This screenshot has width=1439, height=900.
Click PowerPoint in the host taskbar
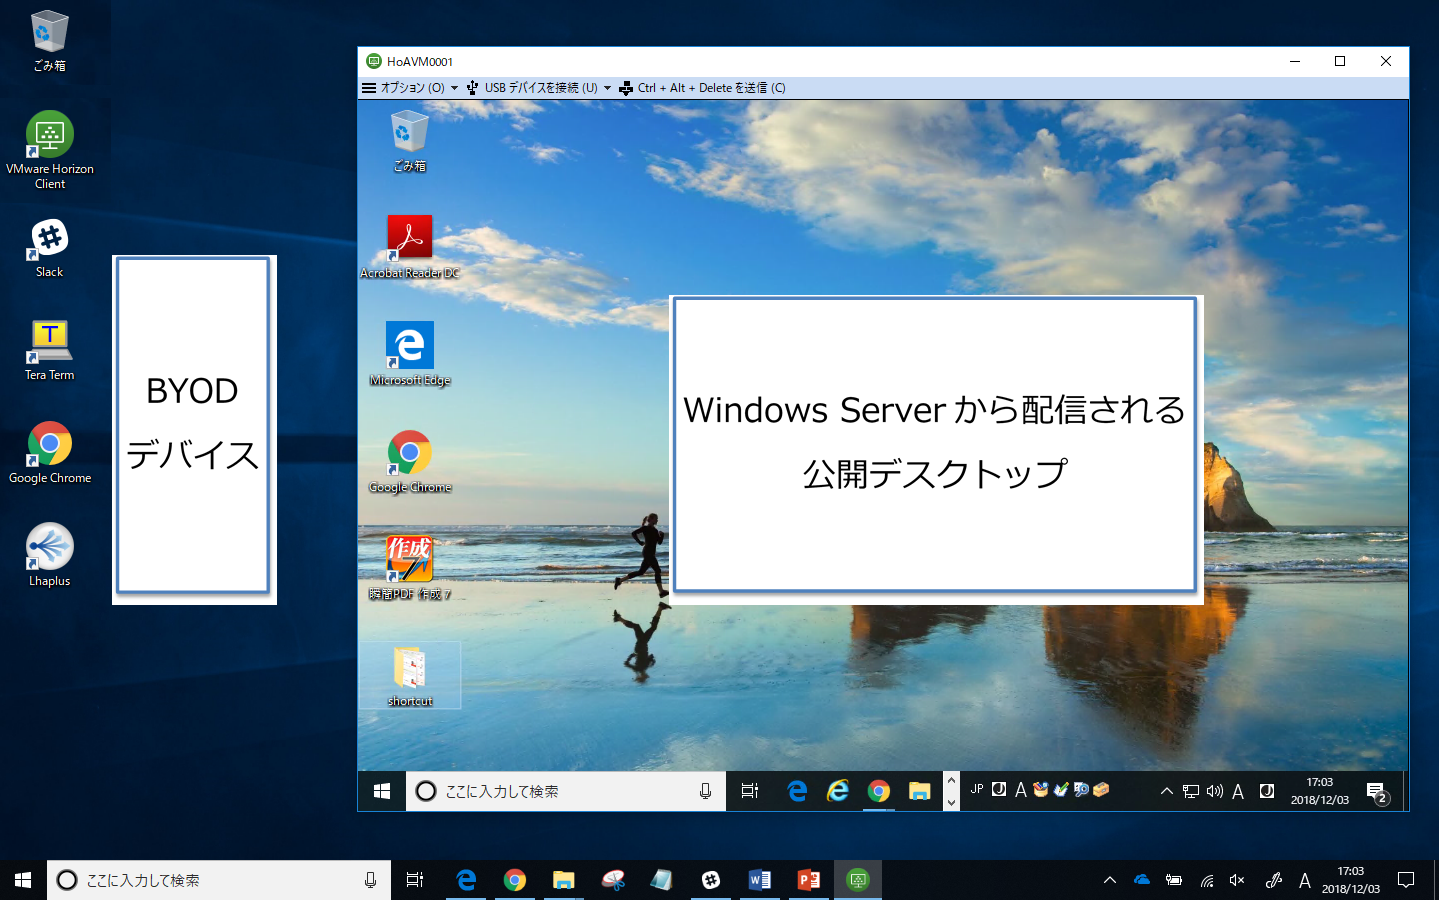click(808, 880)
